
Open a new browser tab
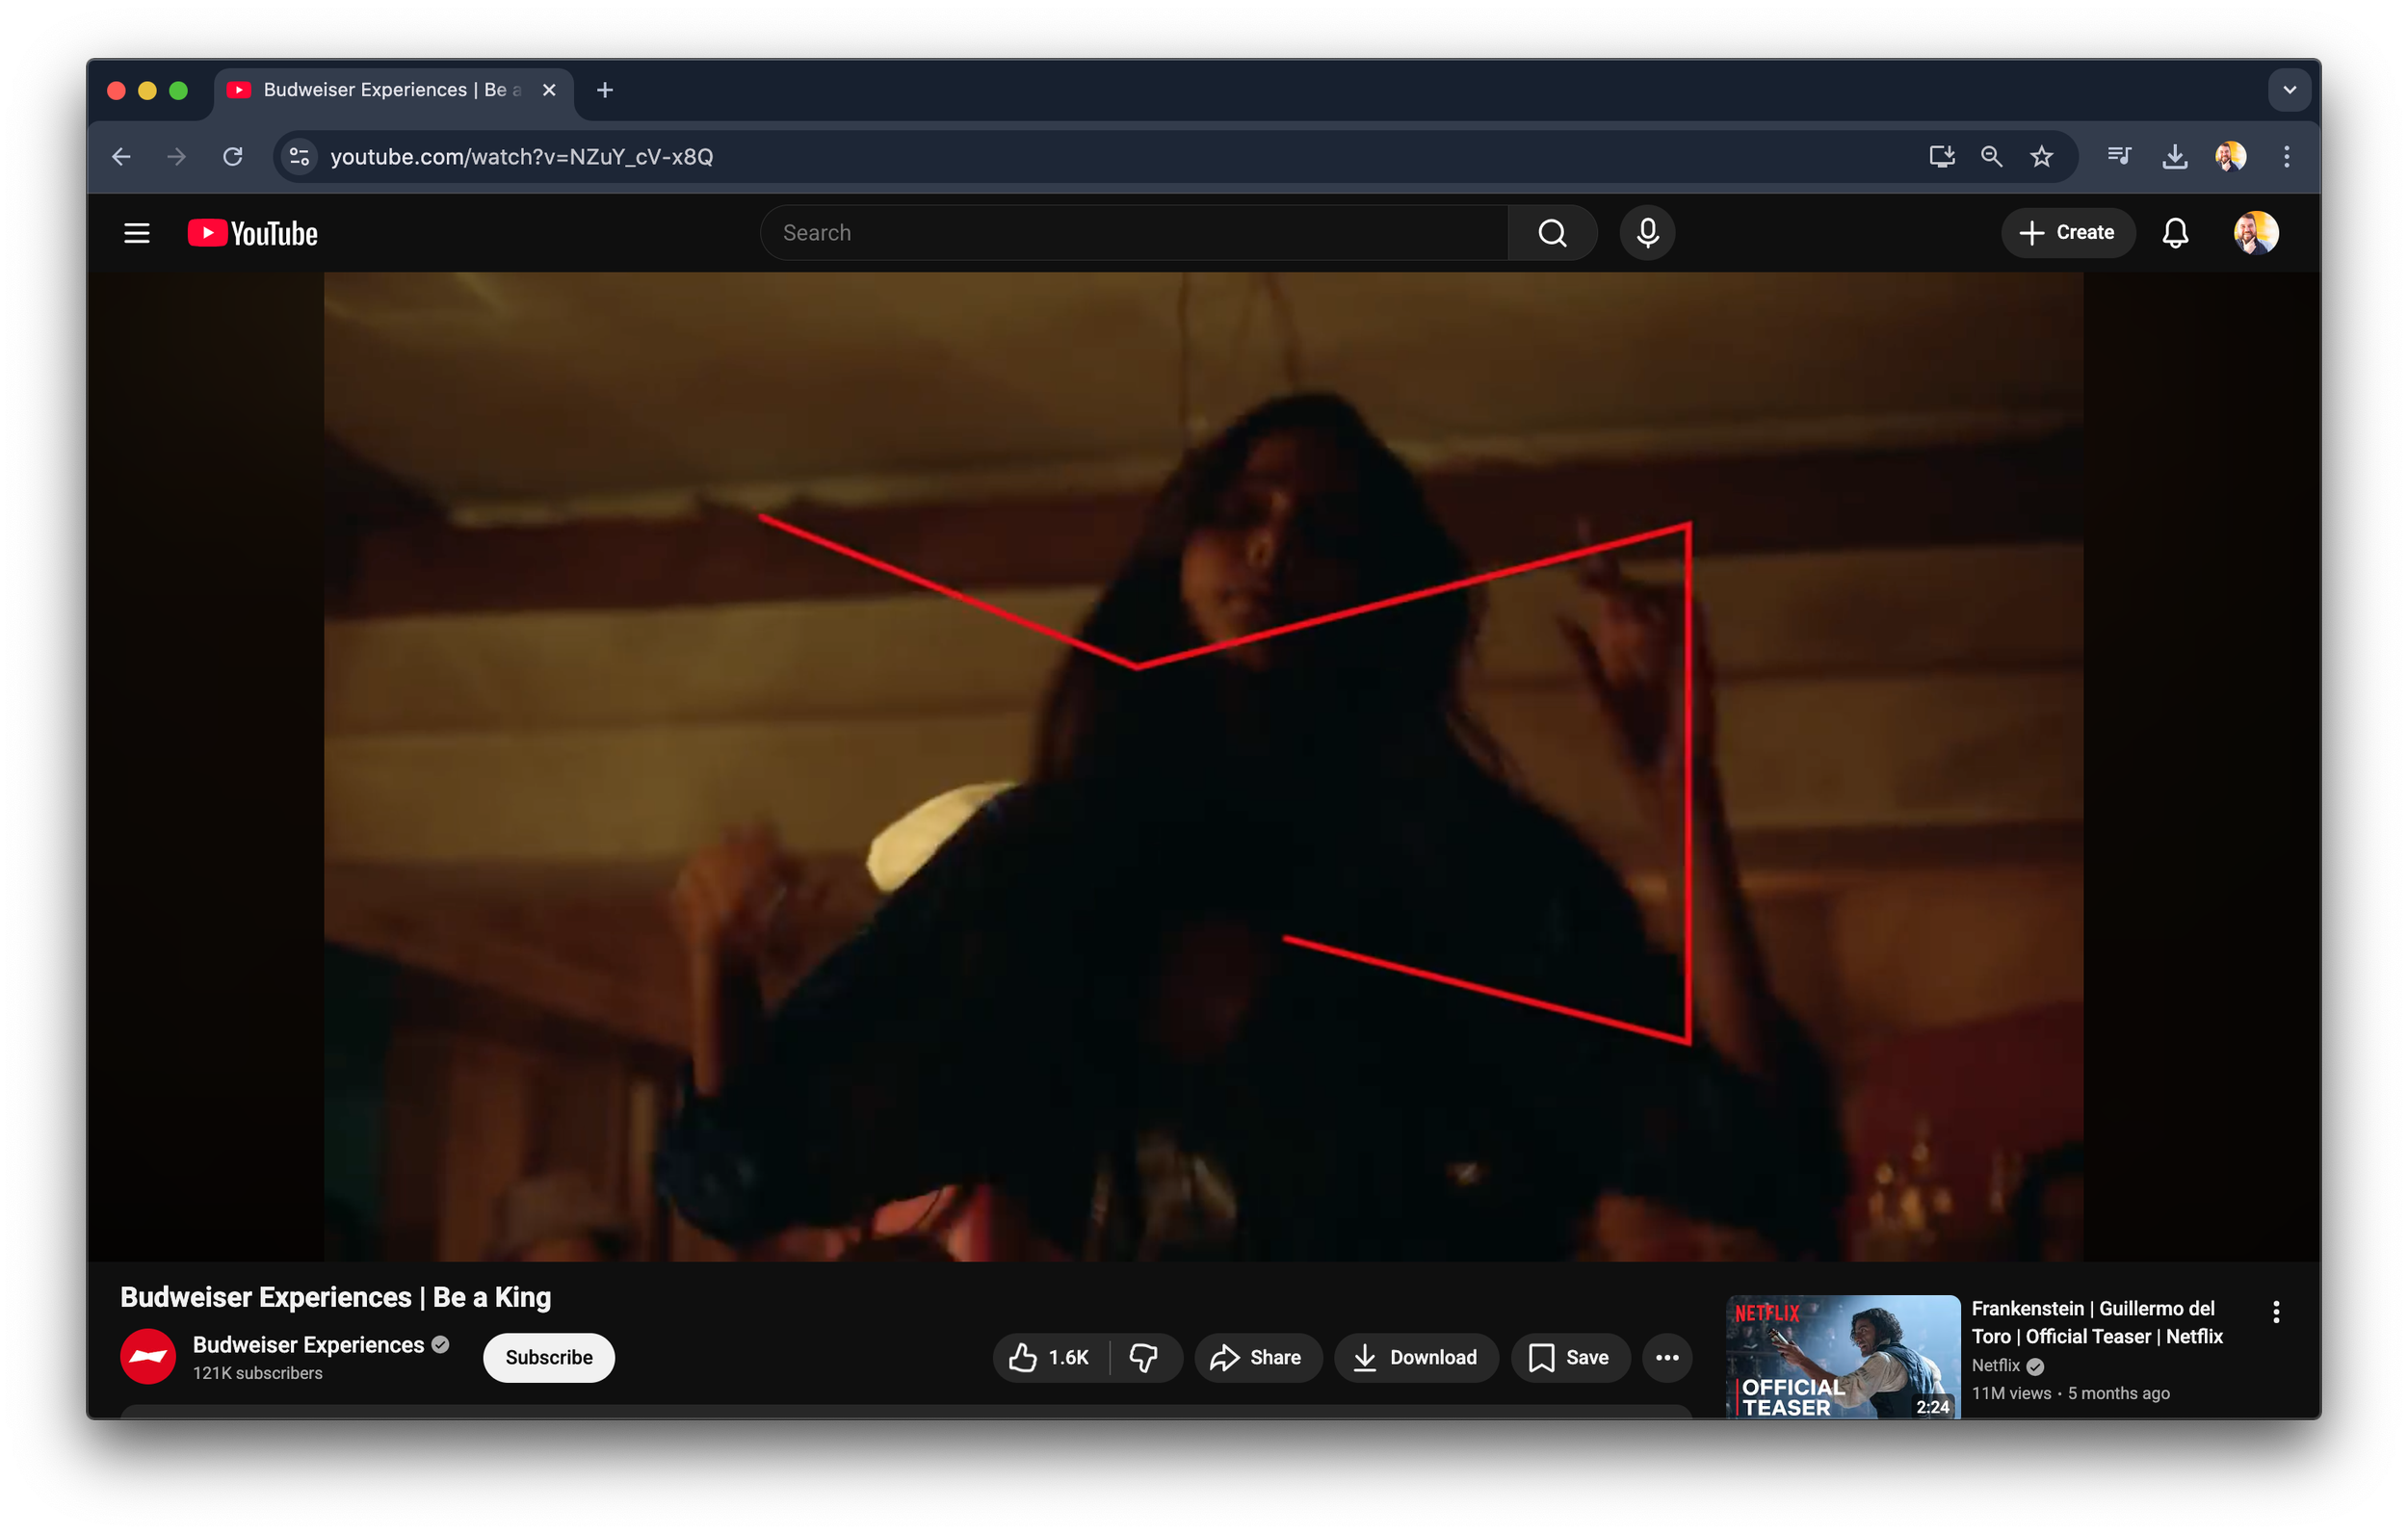coord(605,90)
